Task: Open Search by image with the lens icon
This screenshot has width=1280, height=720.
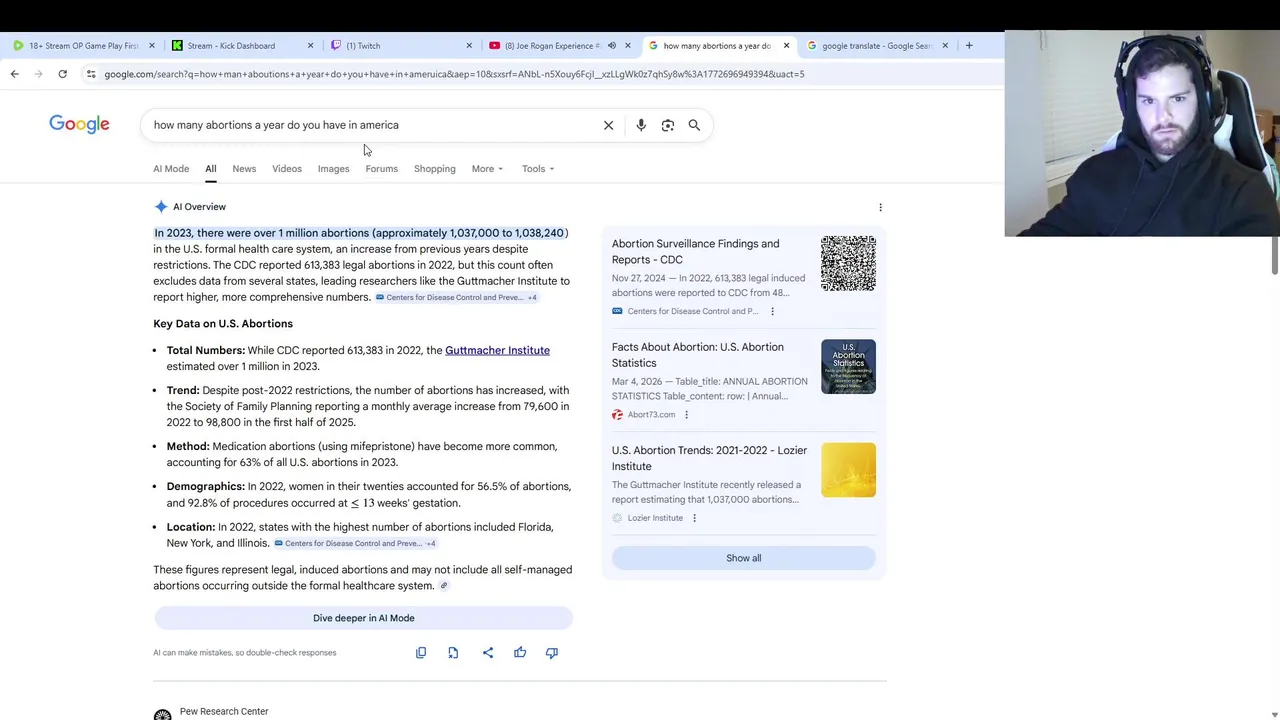Action: tap(668, 125)
